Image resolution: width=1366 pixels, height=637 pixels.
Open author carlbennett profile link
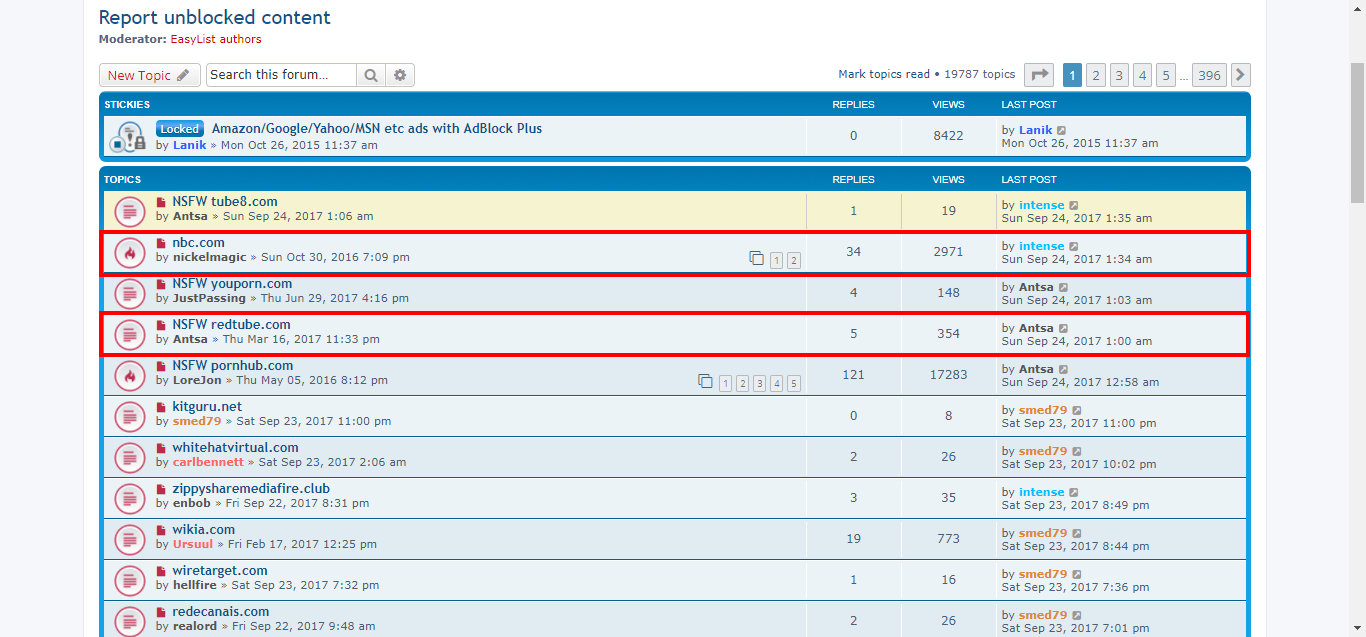[x=208, y=462]
